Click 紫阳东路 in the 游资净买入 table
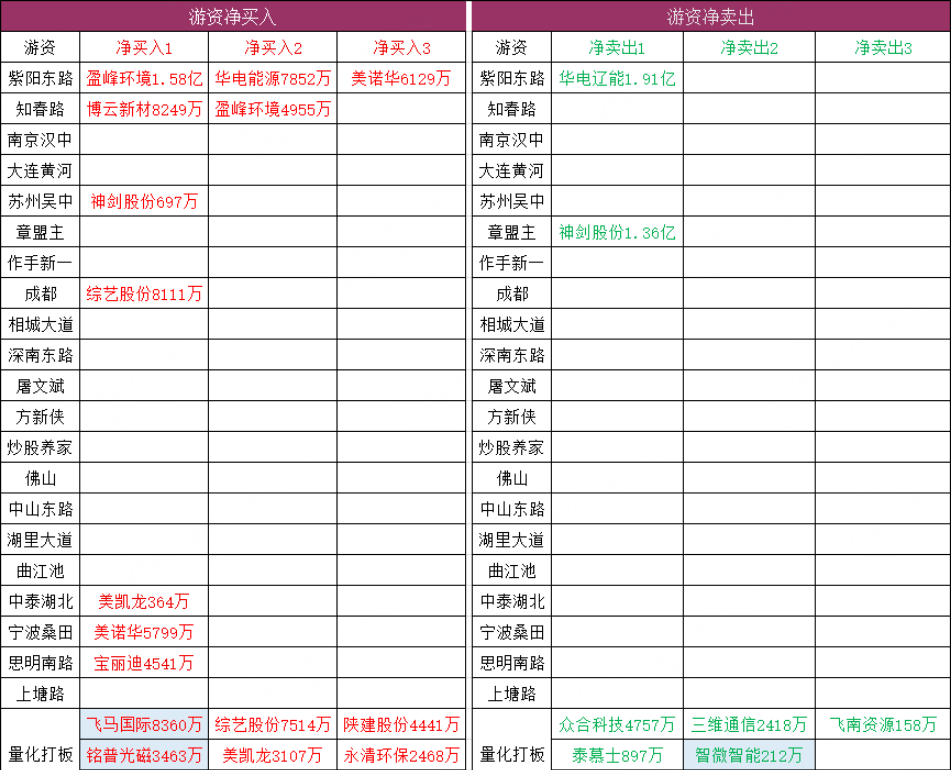Screen dimensions: 952x770 tap(40, 78)
